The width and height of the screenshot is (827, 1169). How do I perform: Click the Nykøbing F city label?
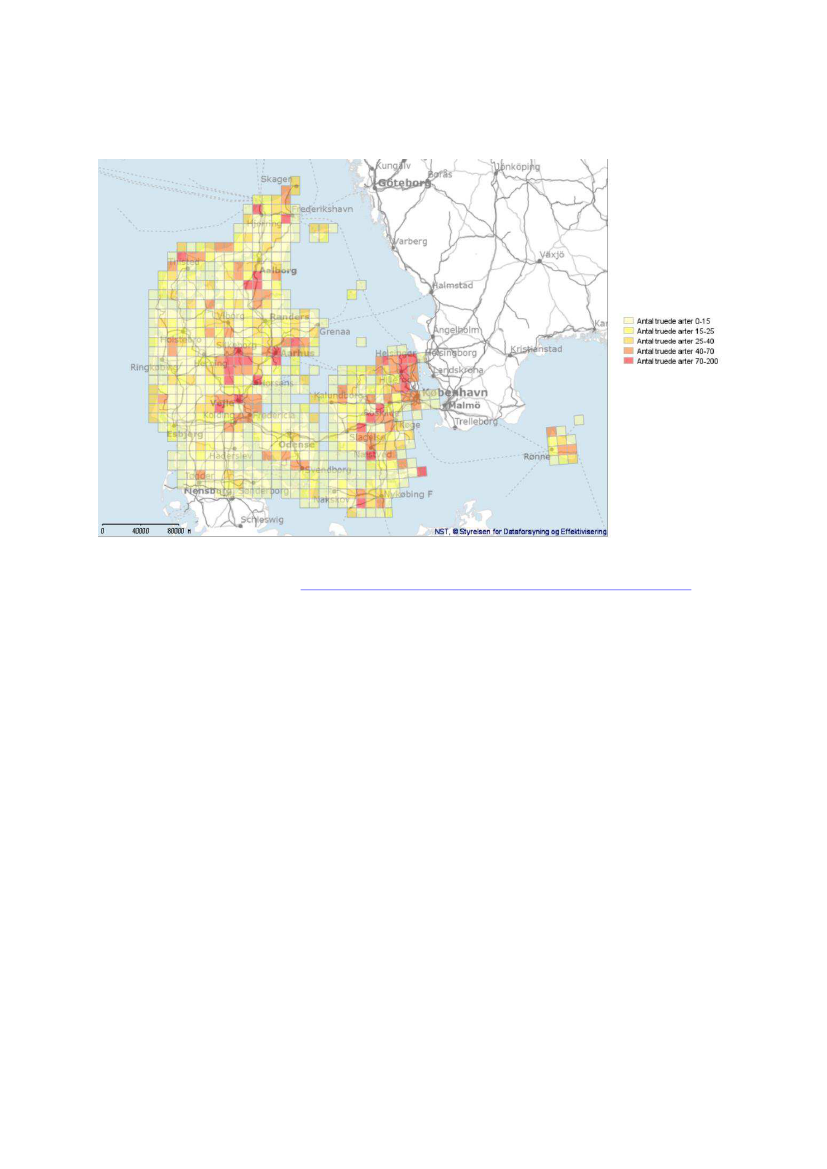coord(407,494)
